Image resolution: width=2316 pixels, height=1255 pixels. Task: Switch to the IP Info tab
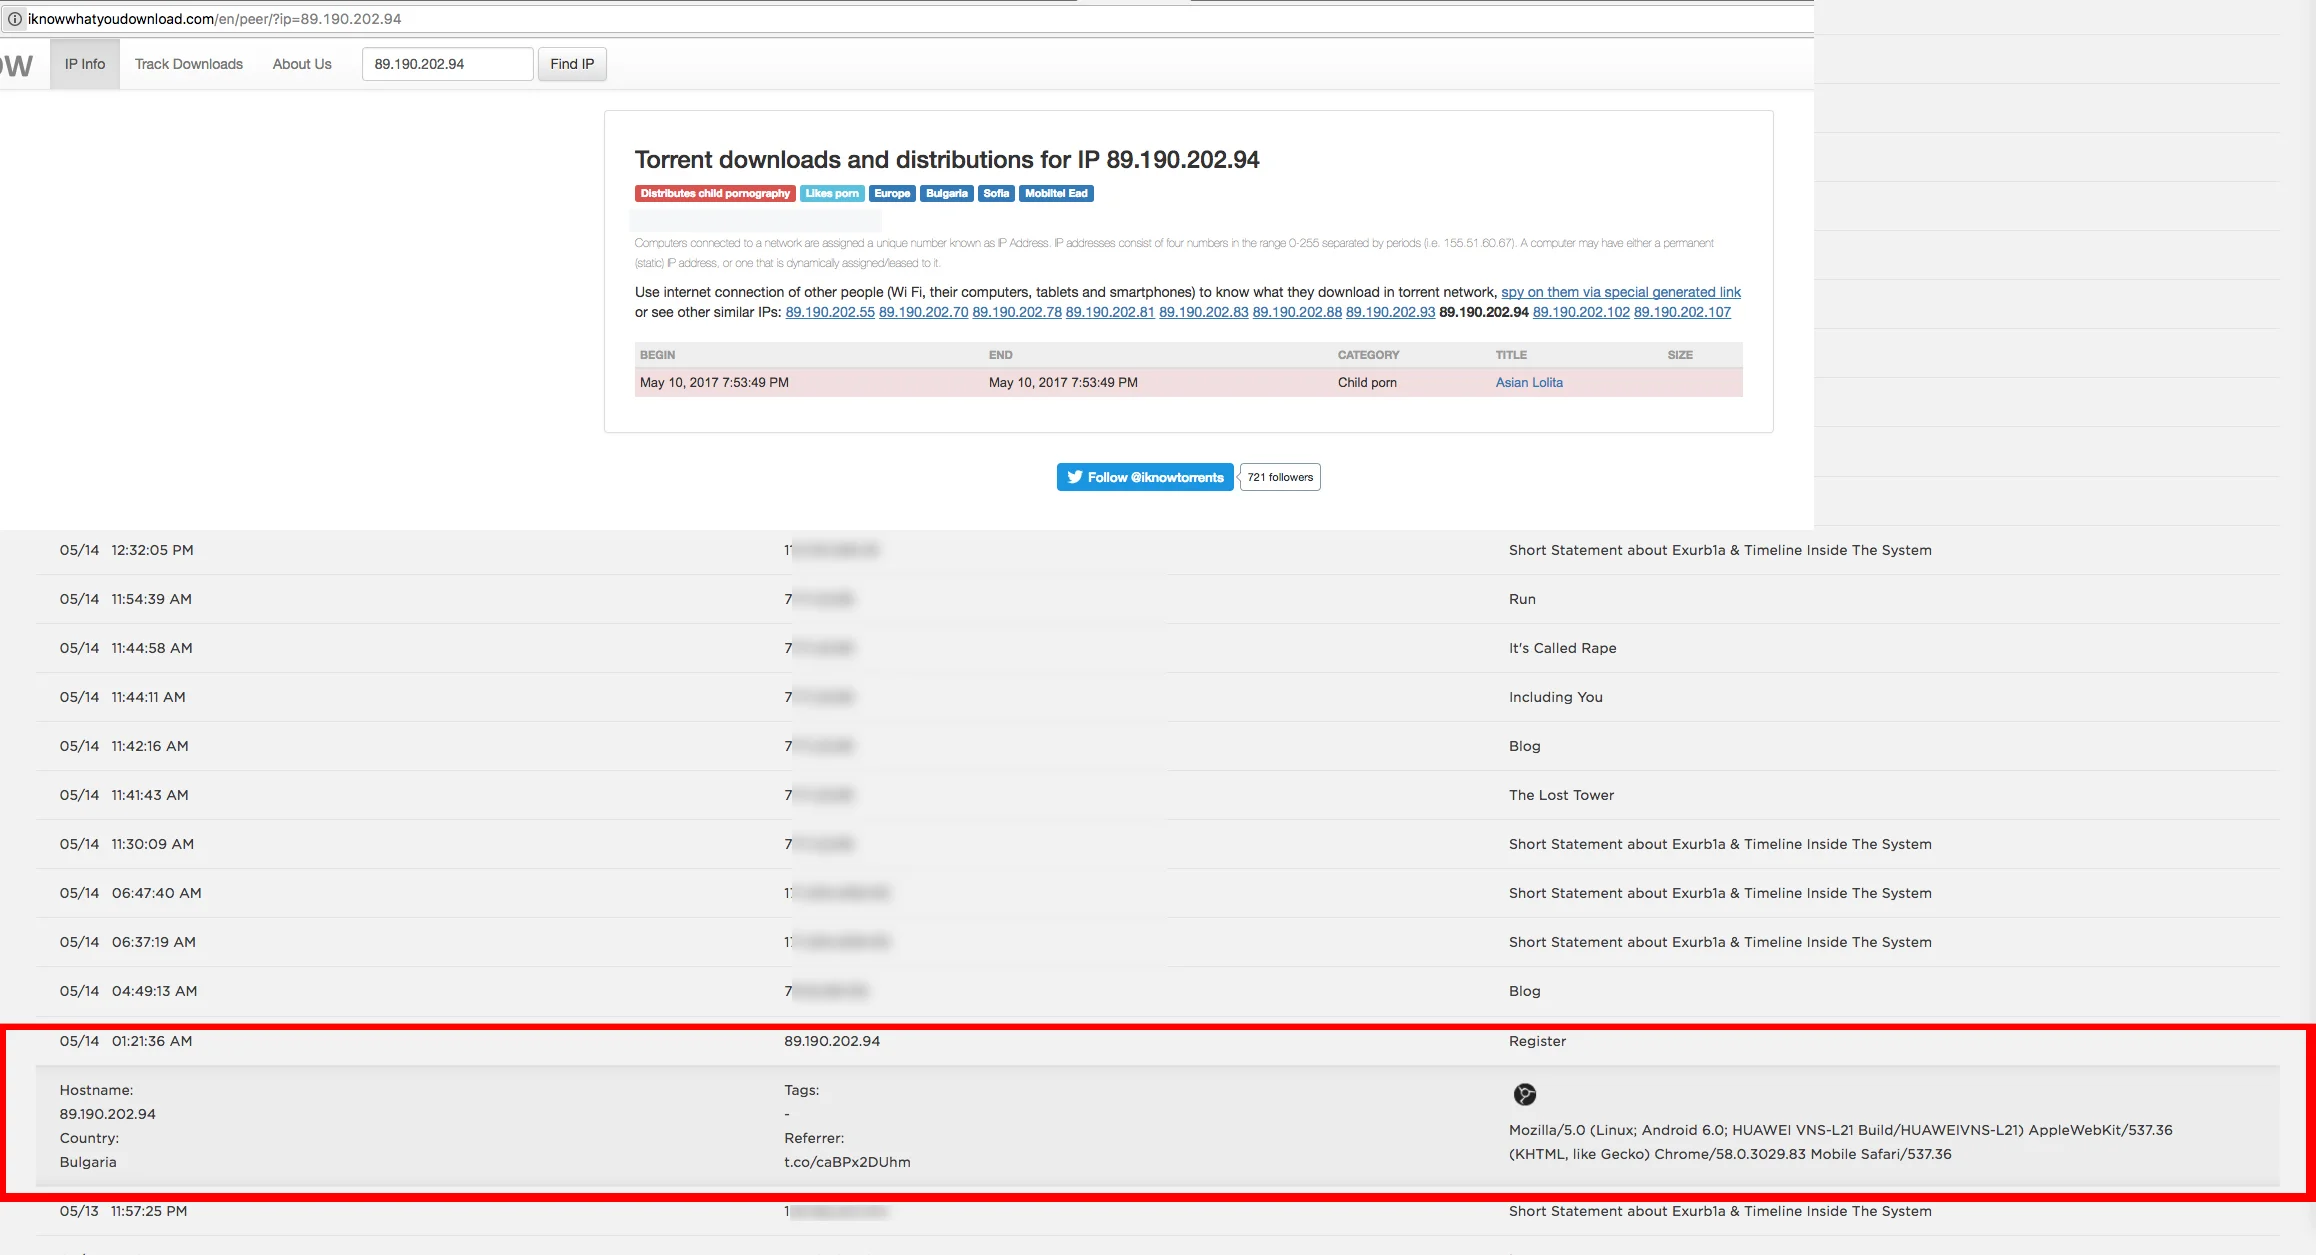pyautogui.click(x=83, y=63)
